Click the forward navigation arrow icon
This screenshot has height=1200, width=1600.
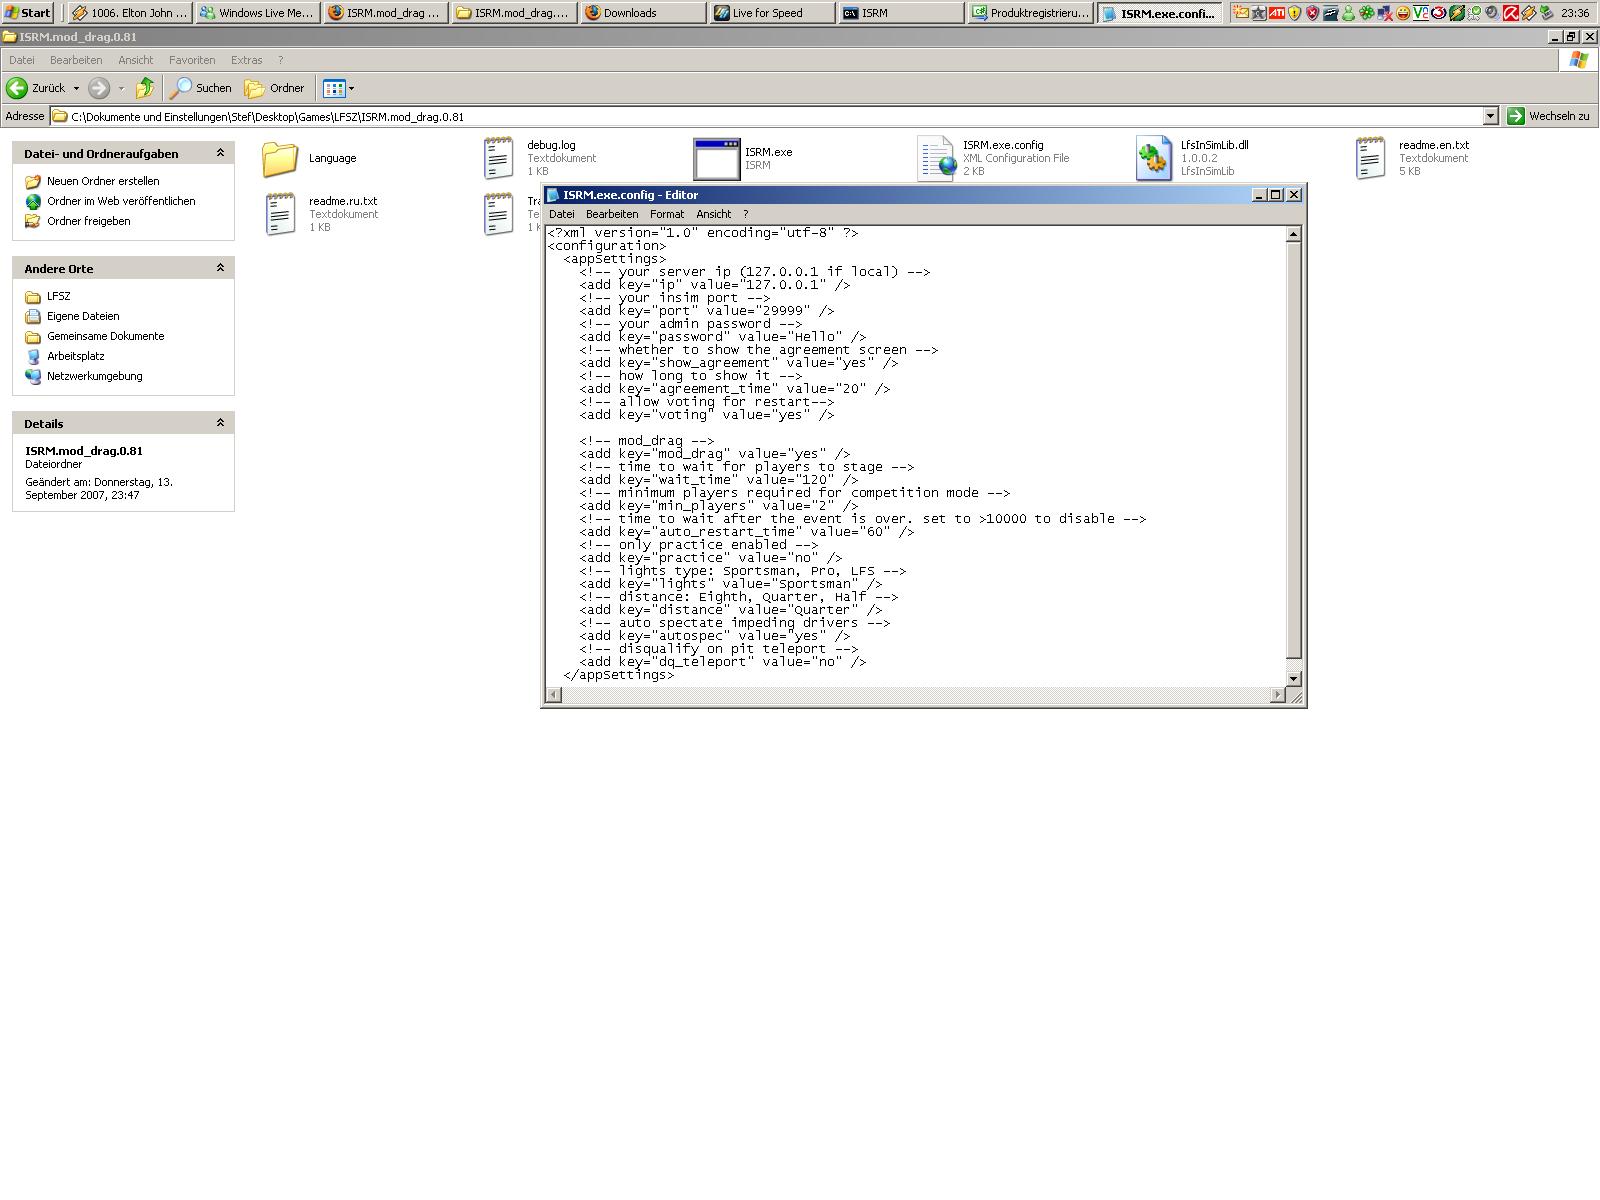pos(98,88)
